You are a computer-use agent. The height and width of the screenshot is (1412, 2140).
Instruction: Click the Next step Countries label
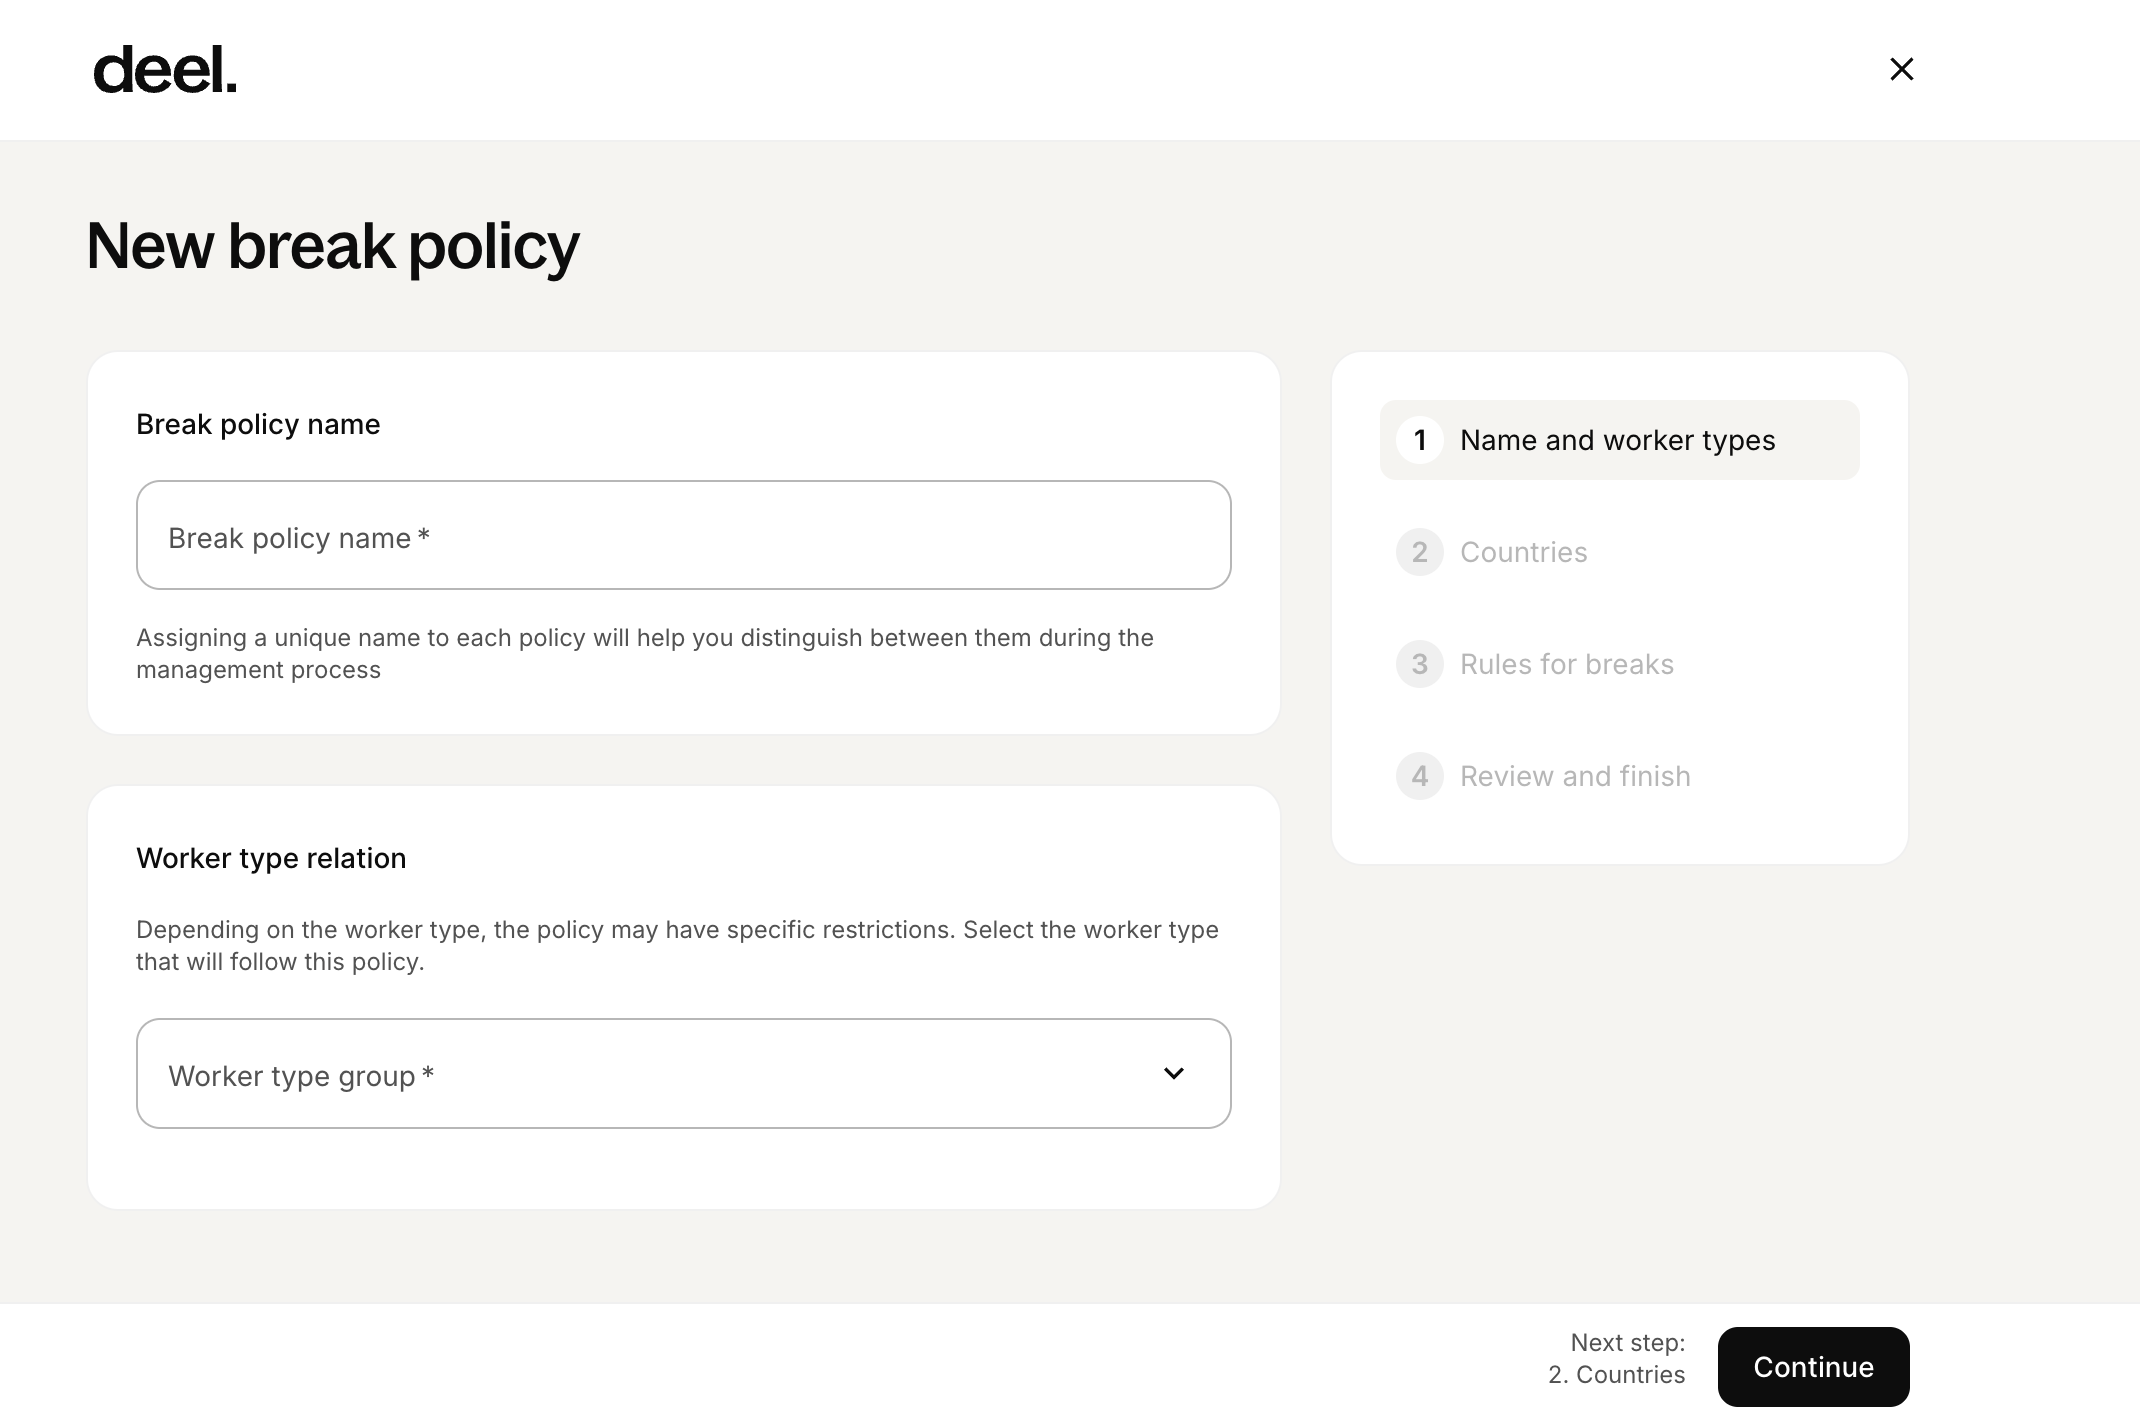point(1616,1359)
